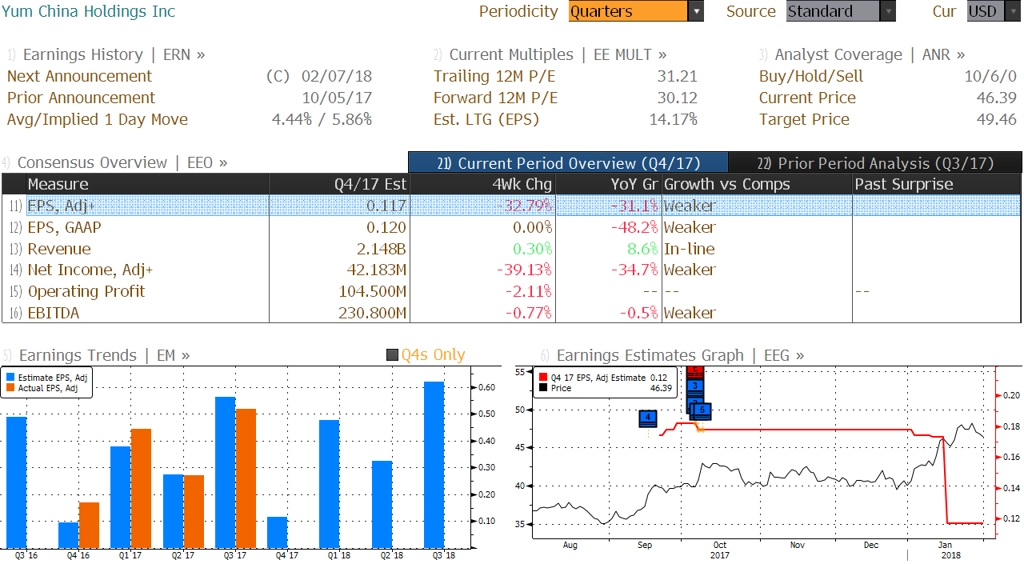
Task: Select the Operating Profit row
Action: 511,291
